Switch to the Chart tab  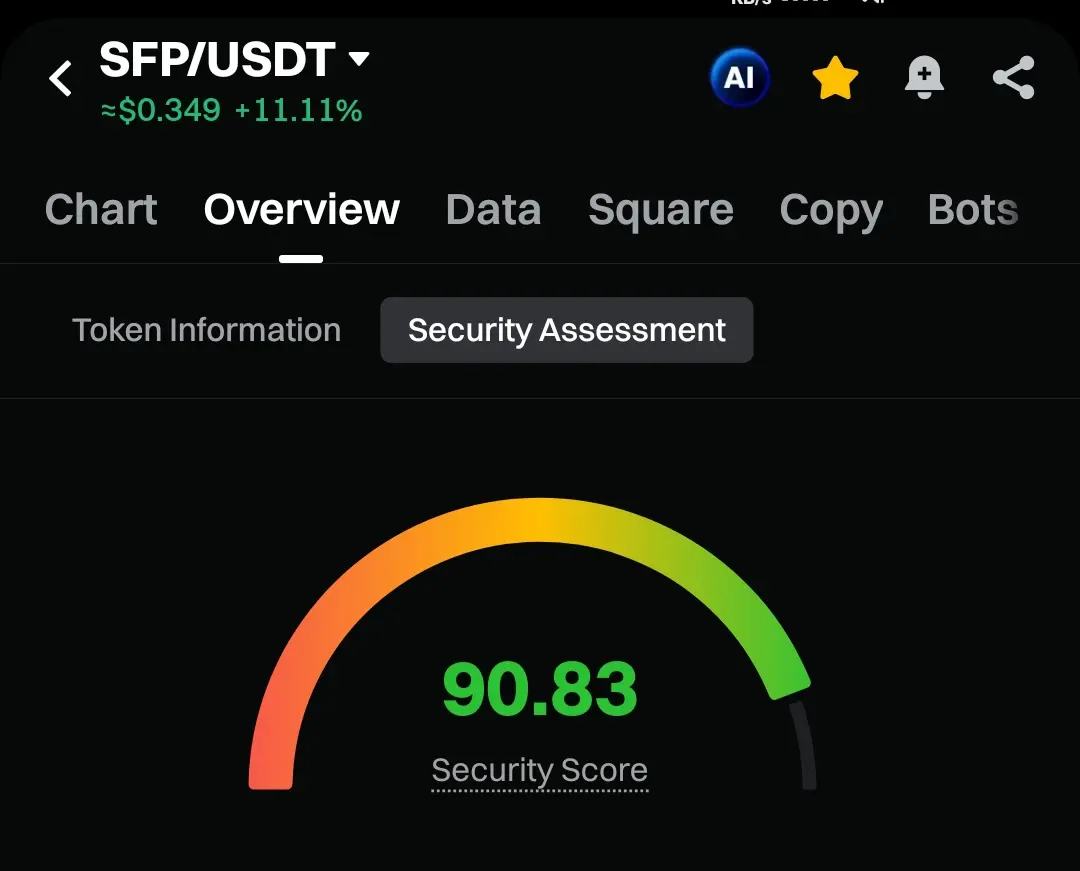(x=101, y=210)
